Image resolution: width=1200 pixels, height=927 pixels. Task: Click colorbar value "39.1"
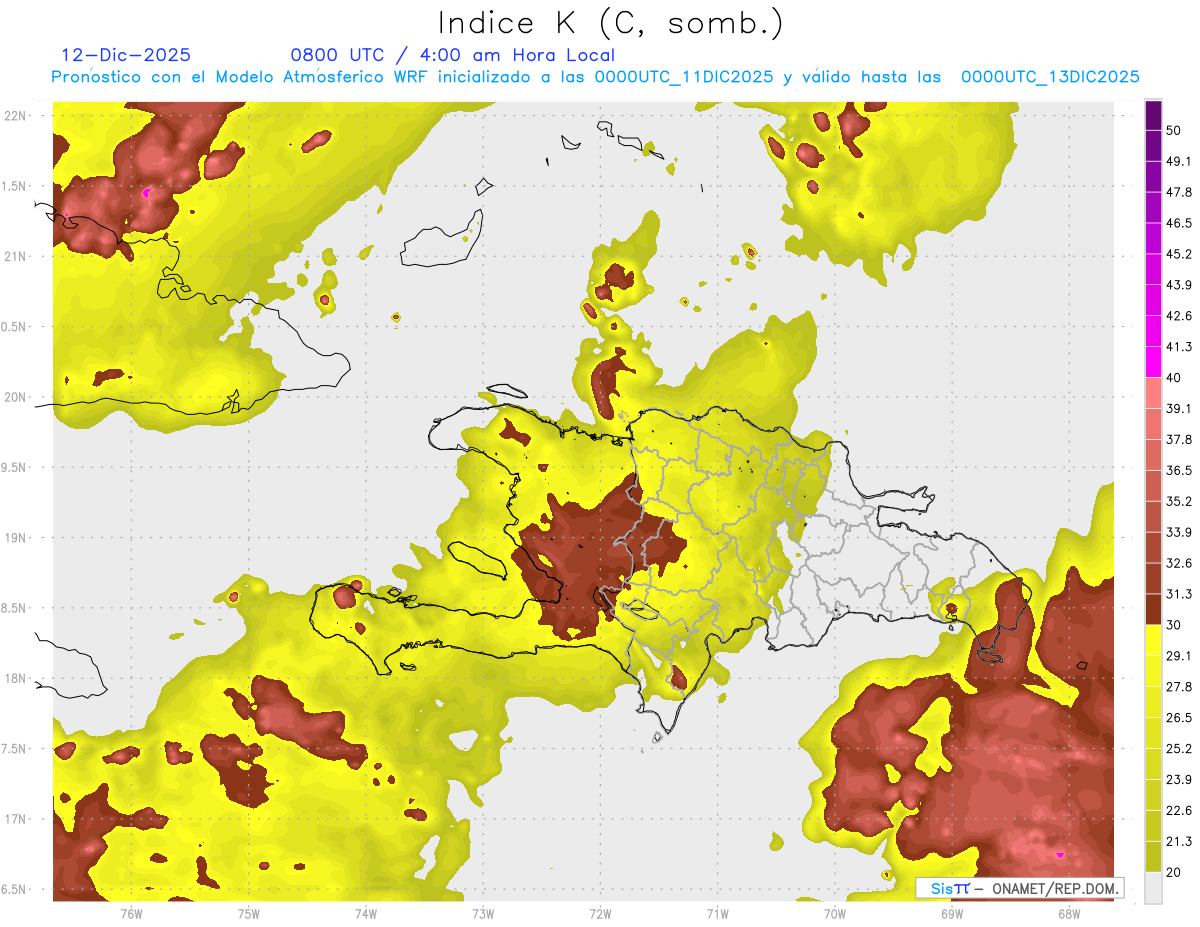tap(1179, 408)
